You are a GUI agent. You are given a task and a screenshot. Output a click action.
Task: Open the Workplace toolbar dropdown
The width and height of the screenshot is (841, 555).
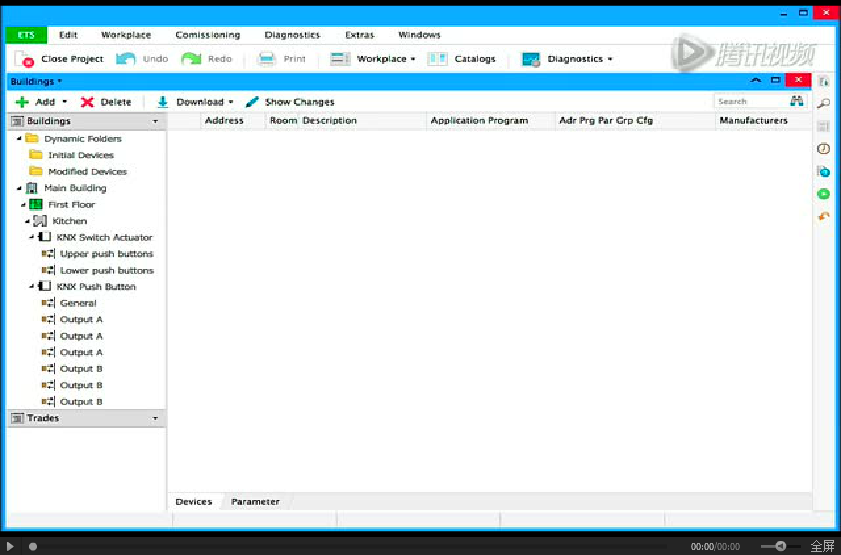(412, 59)
